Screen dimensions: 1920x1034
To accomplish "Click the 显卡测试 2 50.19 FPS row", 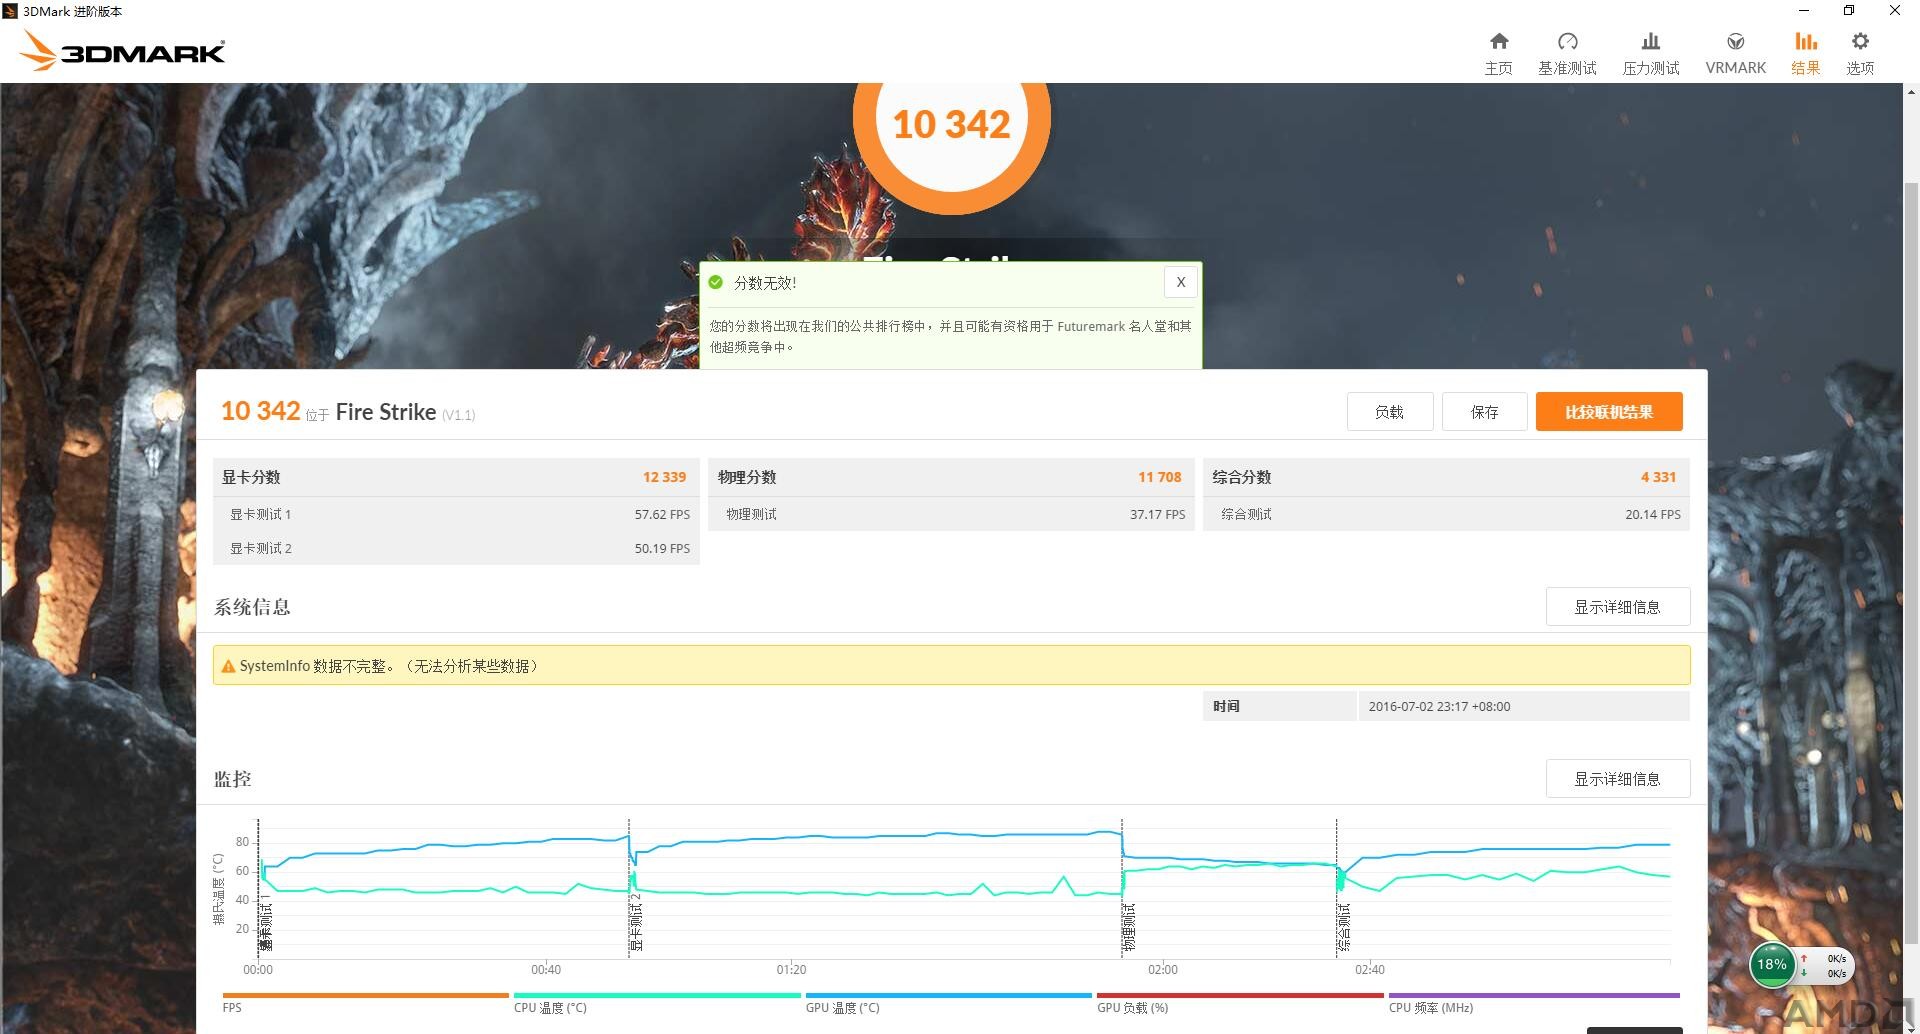I will [x=456, y=548].
